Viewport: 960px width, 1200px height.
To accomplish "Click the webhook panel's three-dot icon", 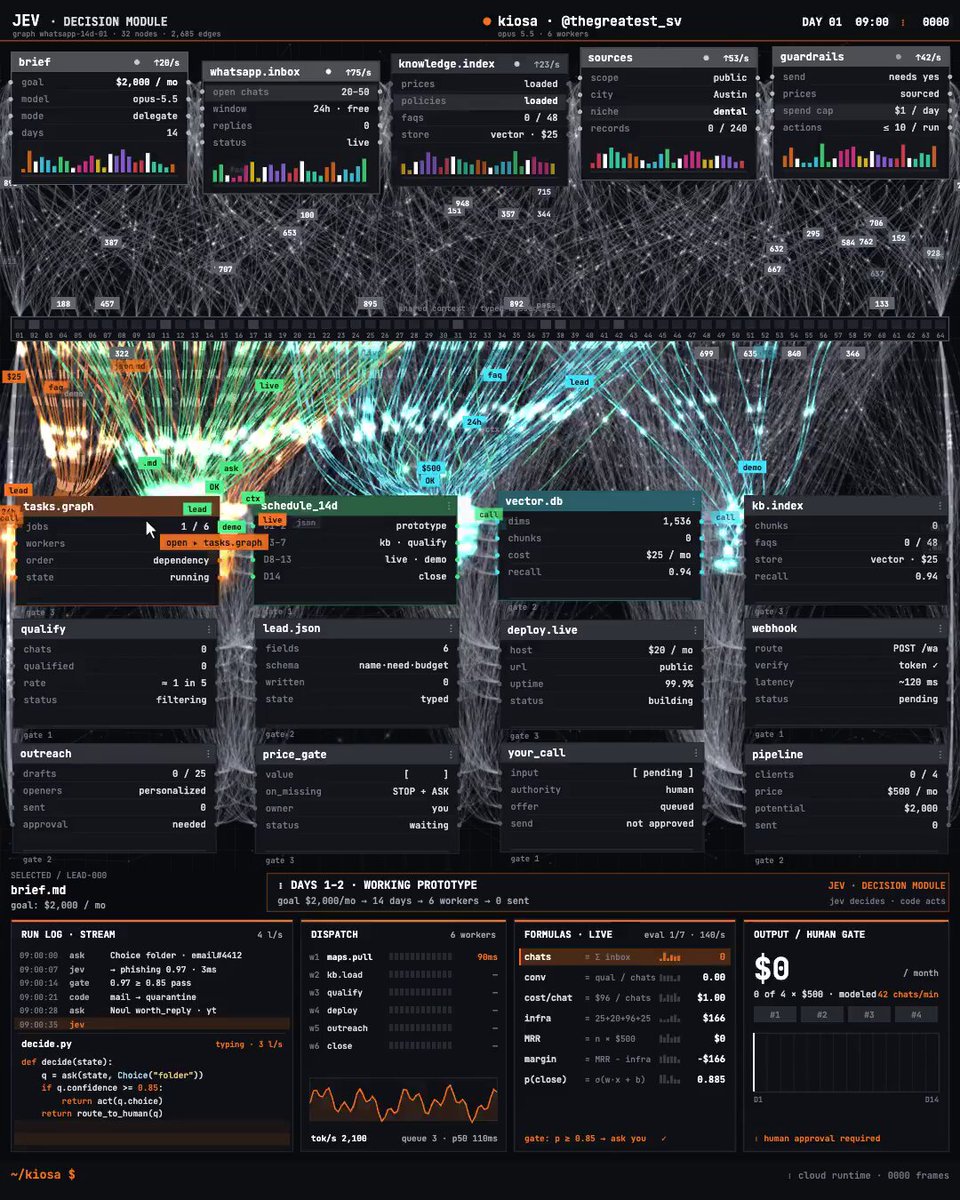I will tap(938, 629).
